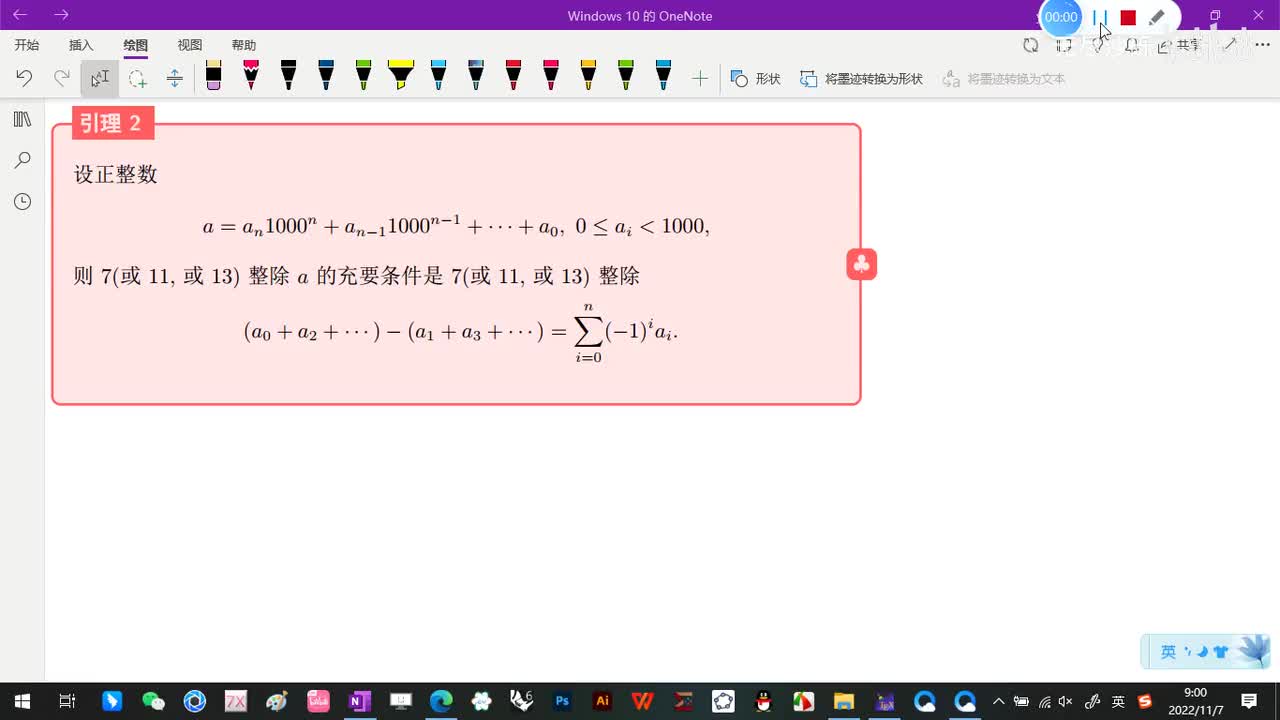Click the 00:00 recording timer

pyautogui.click(x=1061, y=17)
